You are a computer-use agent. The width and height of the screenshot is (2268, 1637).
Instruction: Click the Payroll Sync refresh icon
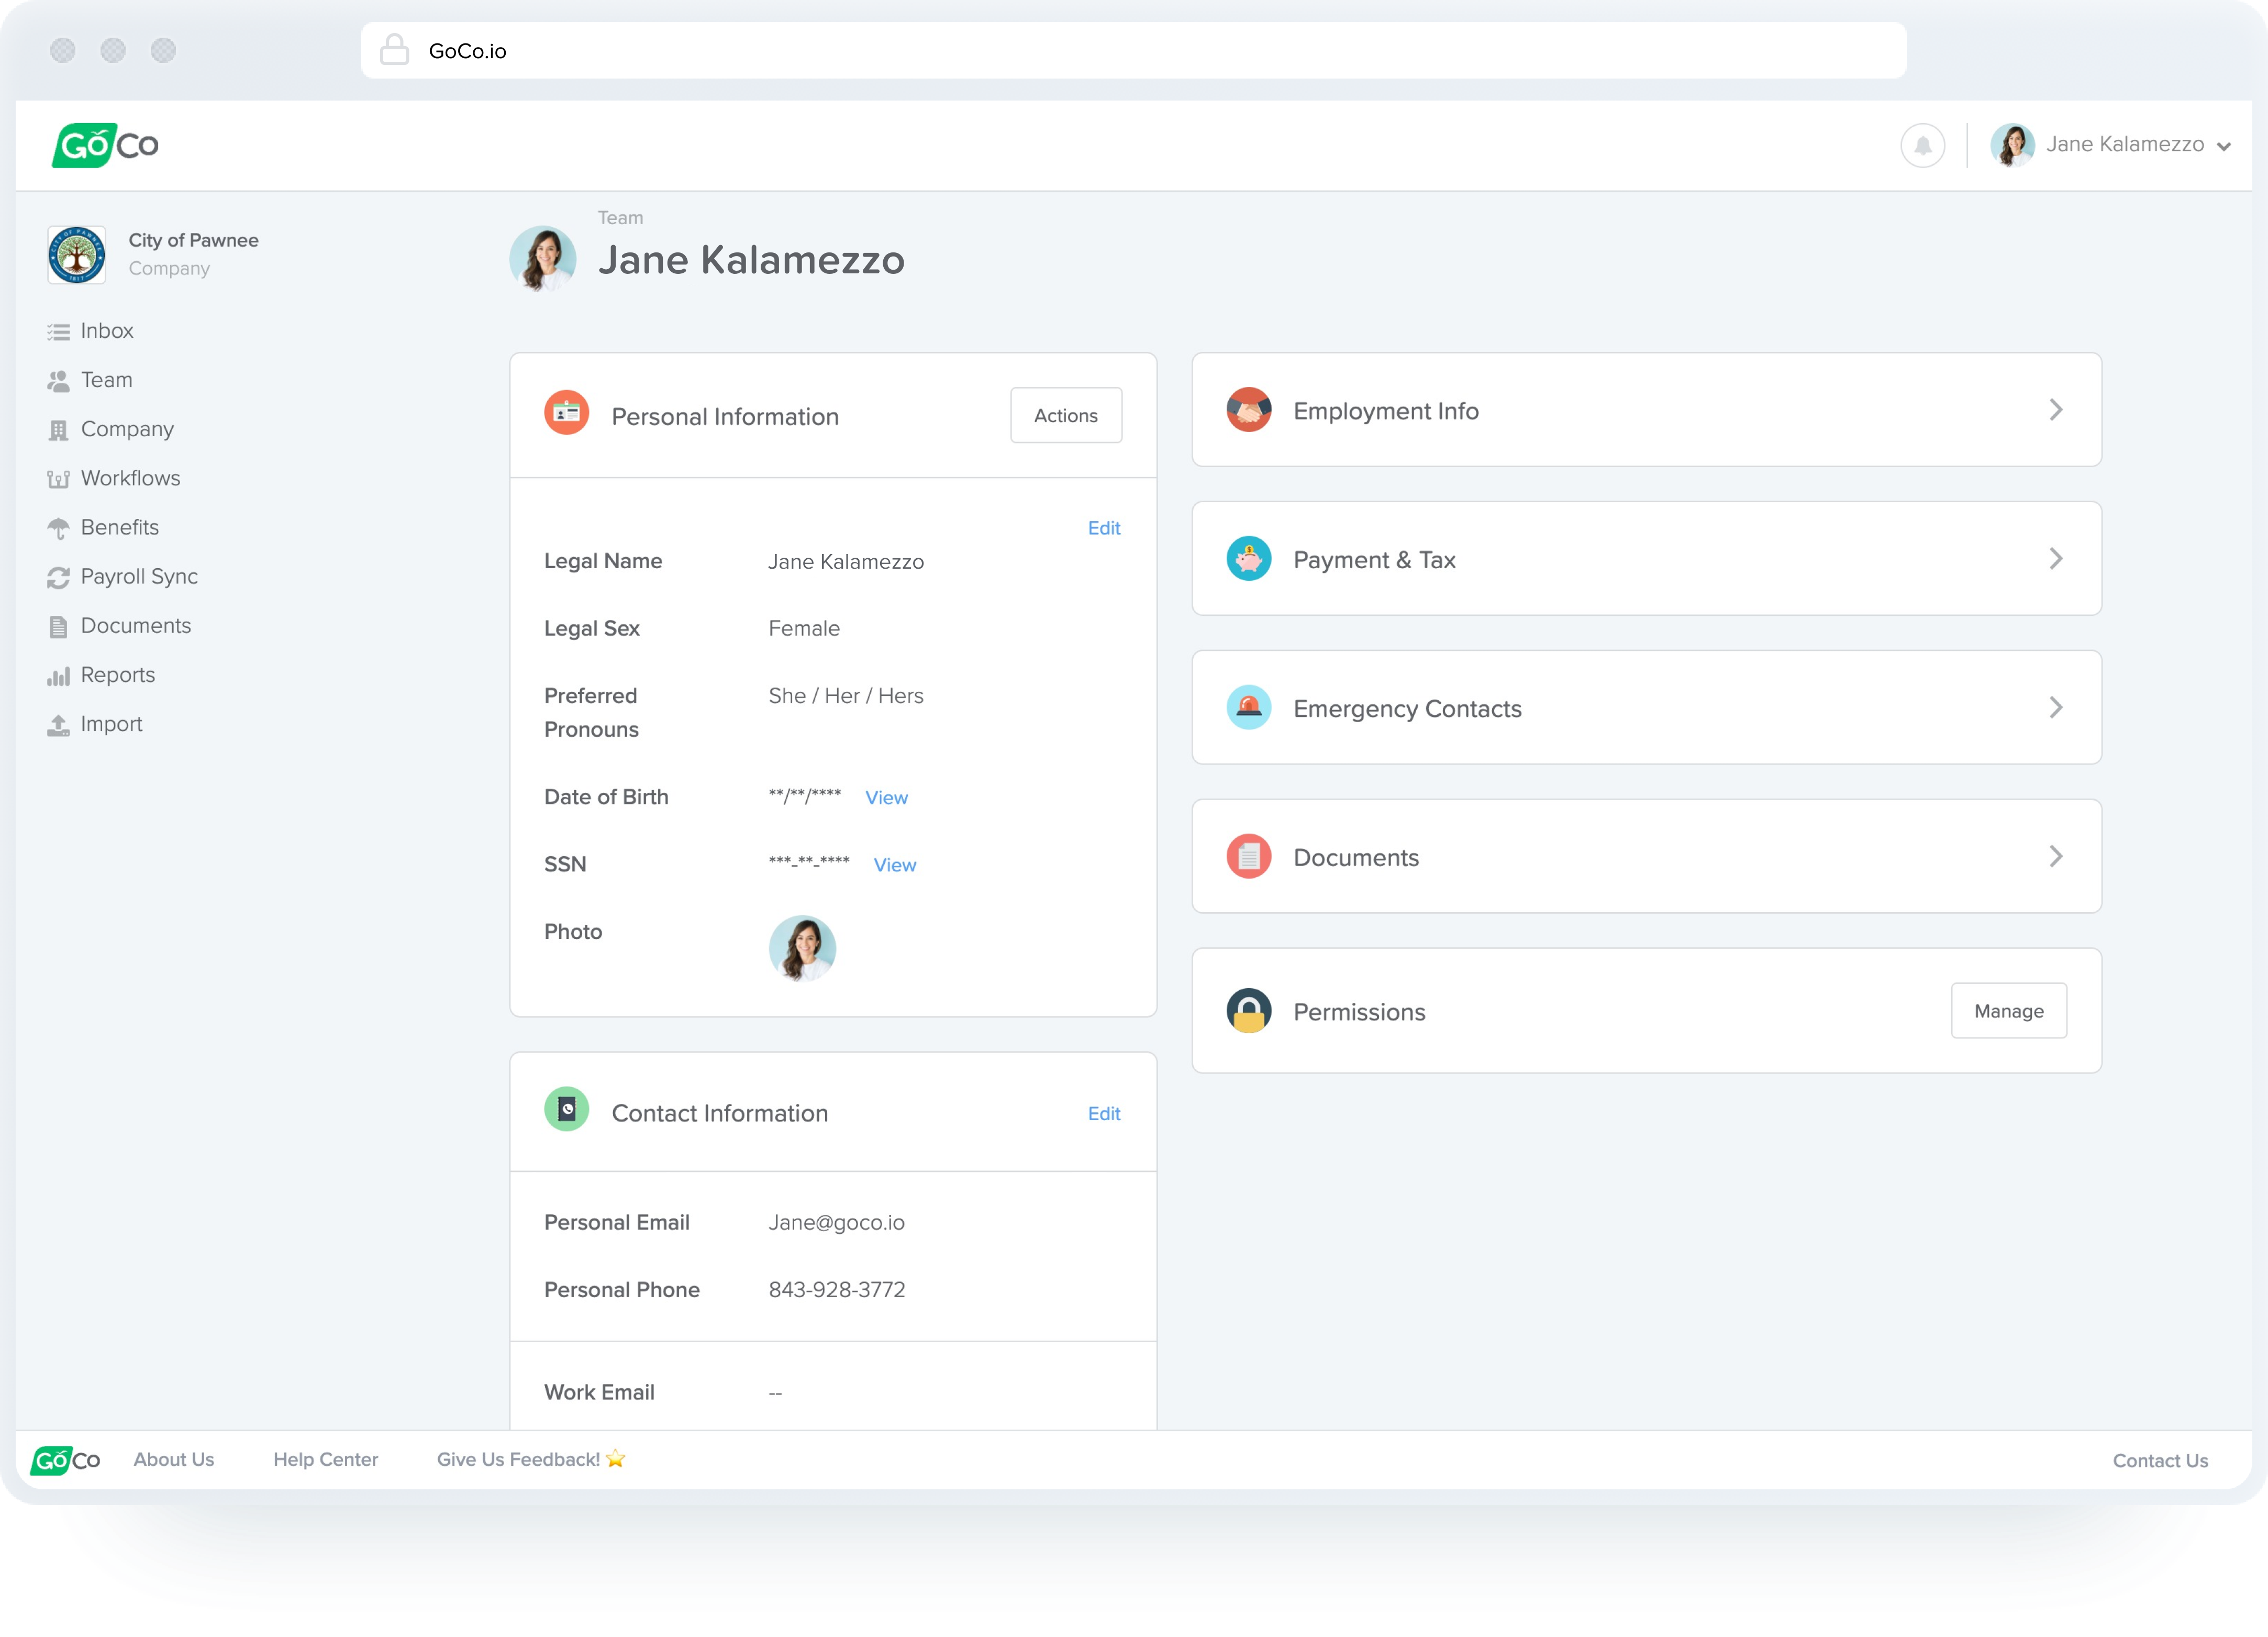coord(58,578)
